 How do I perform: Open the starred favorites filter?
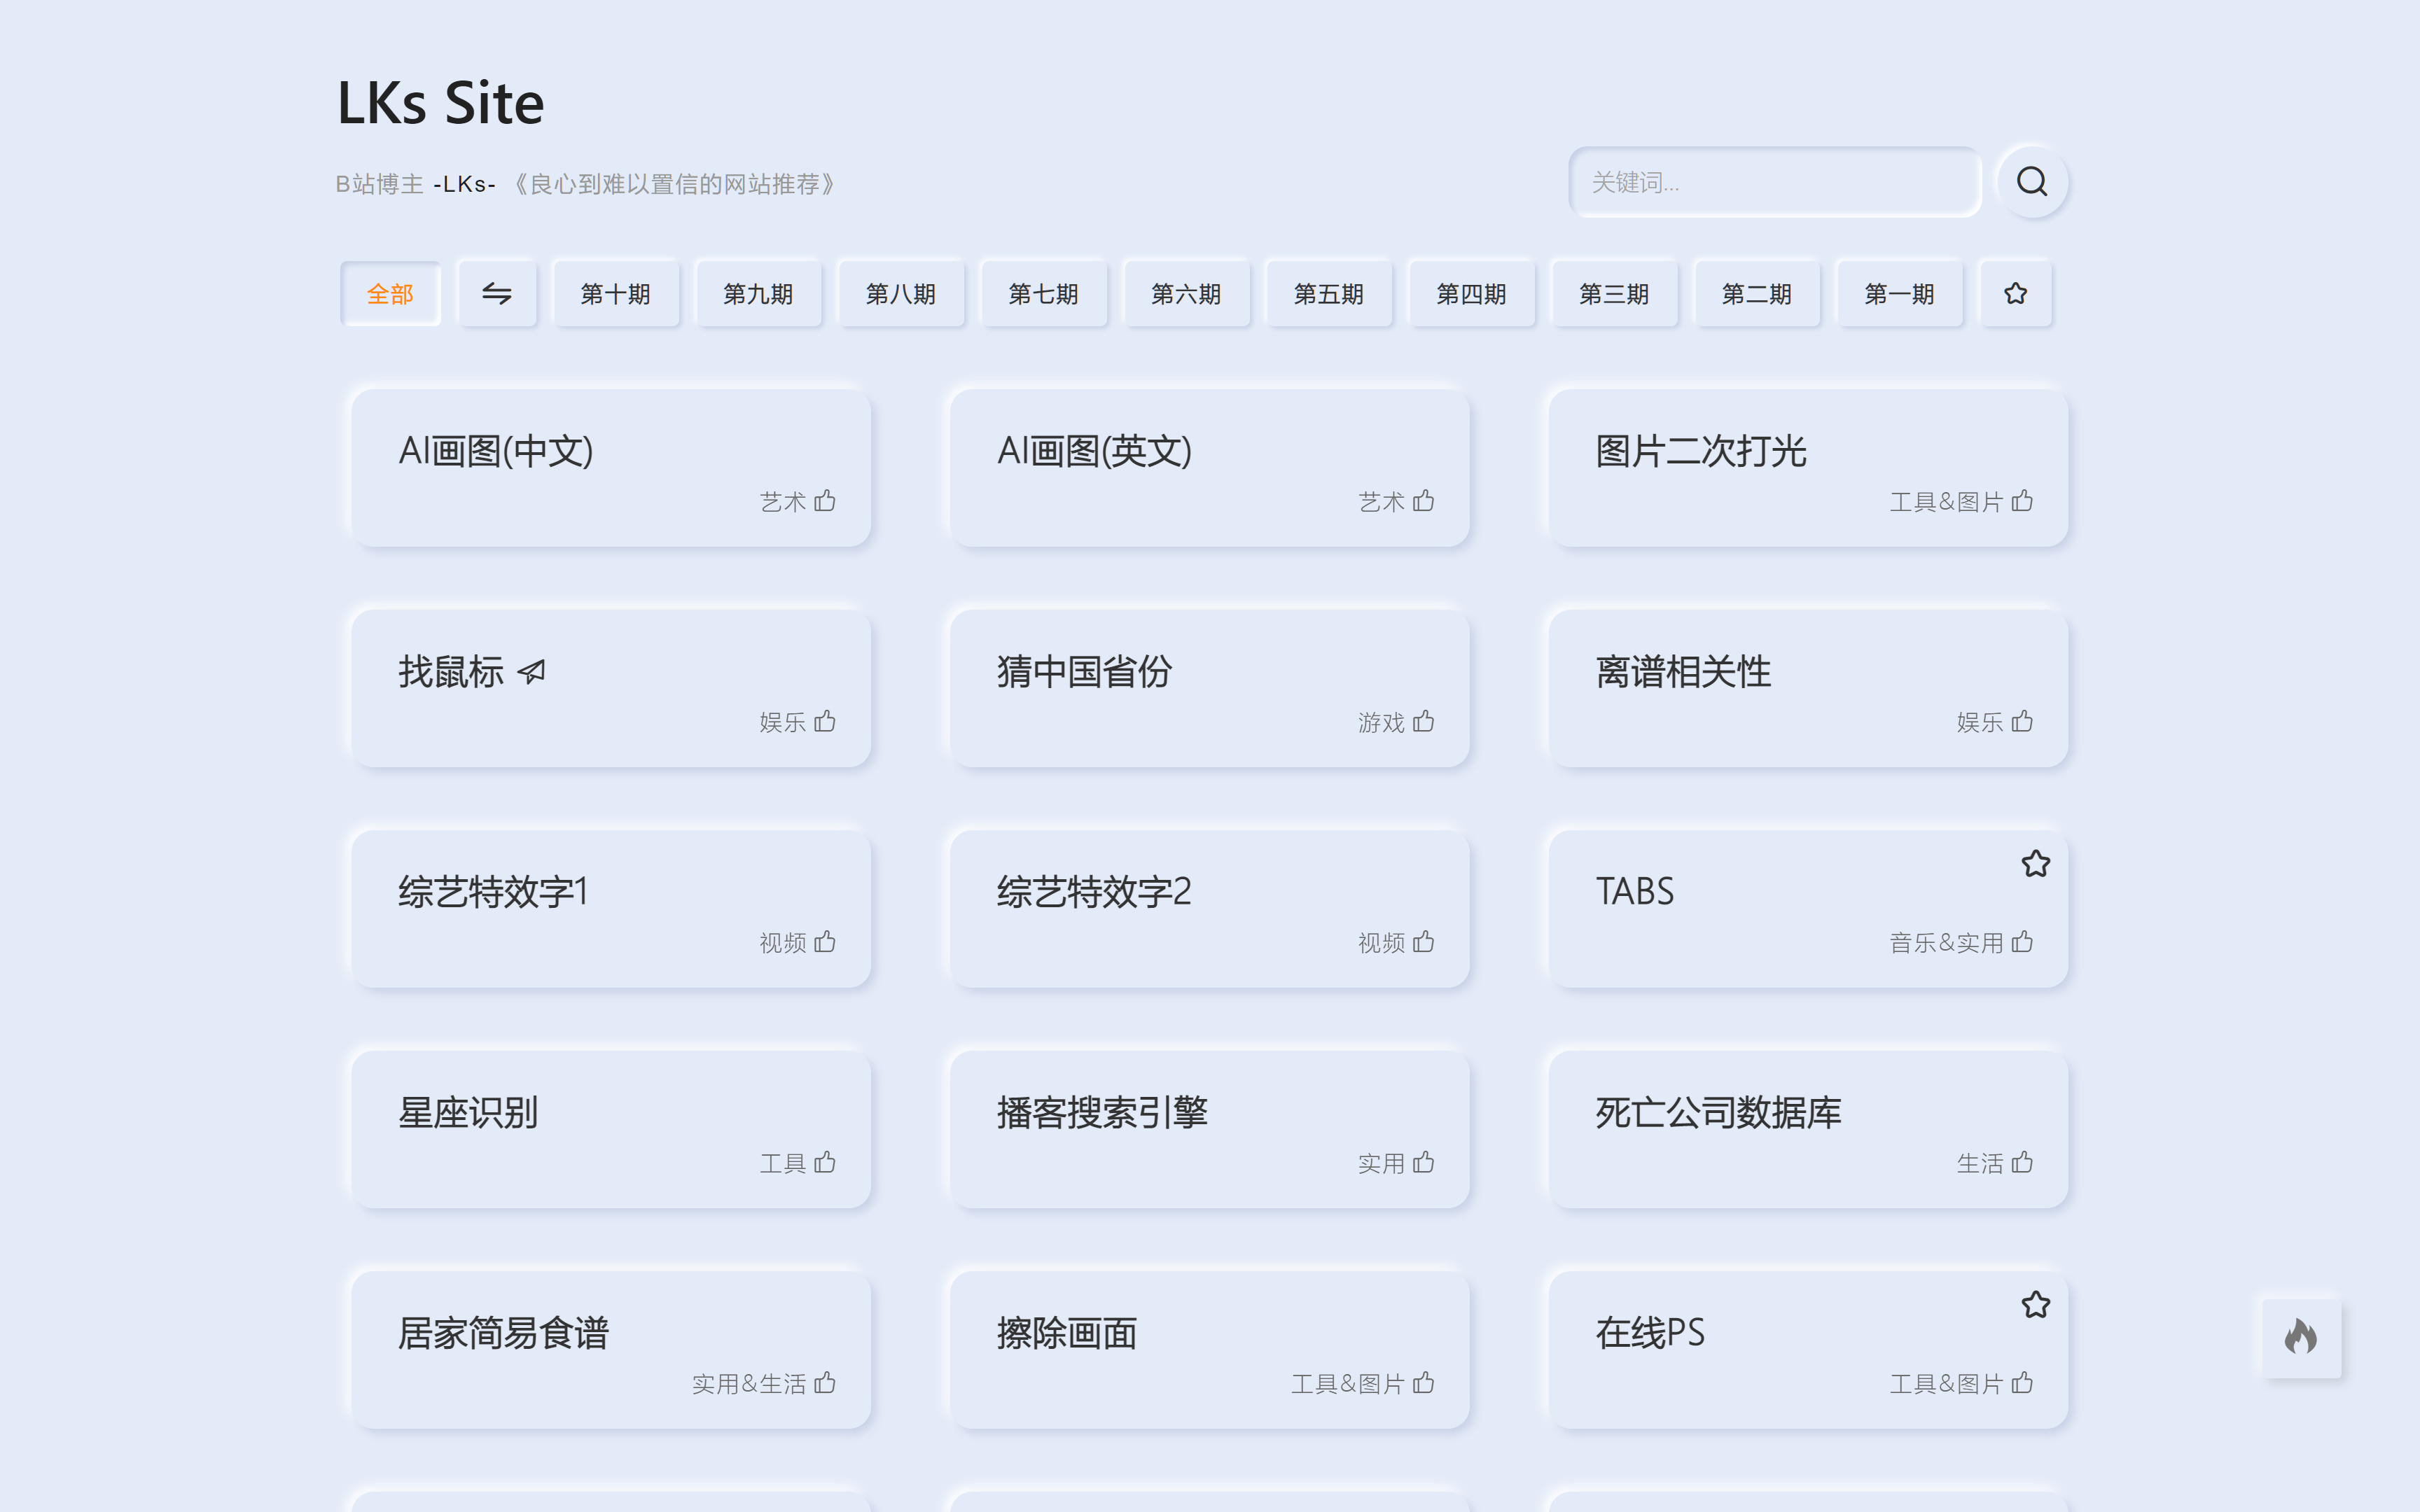coord(2015,293)
